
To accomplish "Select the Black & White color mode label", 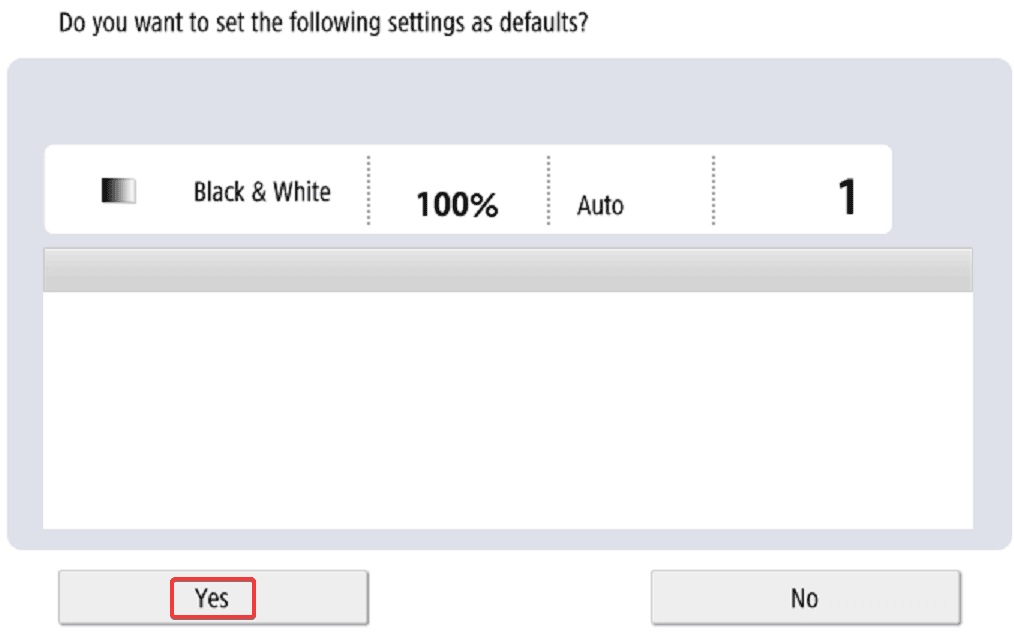I will point(262,192).
